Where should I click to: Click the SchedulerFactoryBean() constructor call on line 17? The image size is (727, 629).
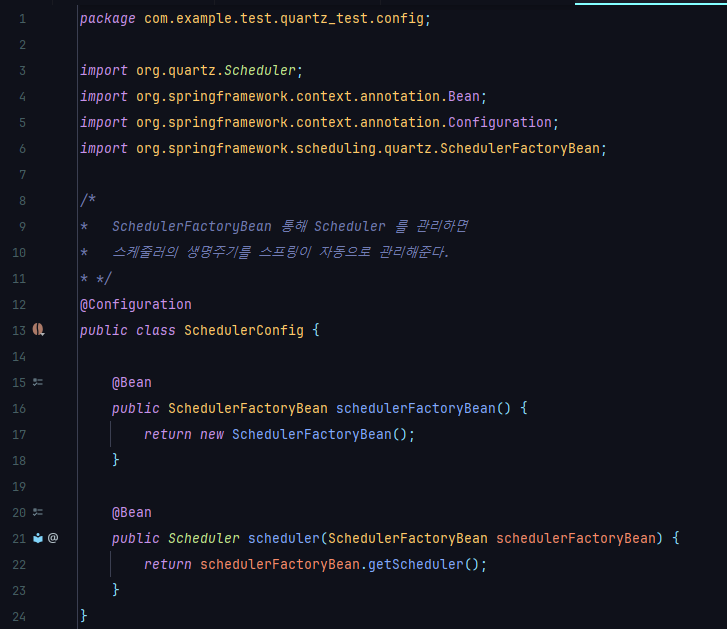pyautogui.click(x=319, y=434)
